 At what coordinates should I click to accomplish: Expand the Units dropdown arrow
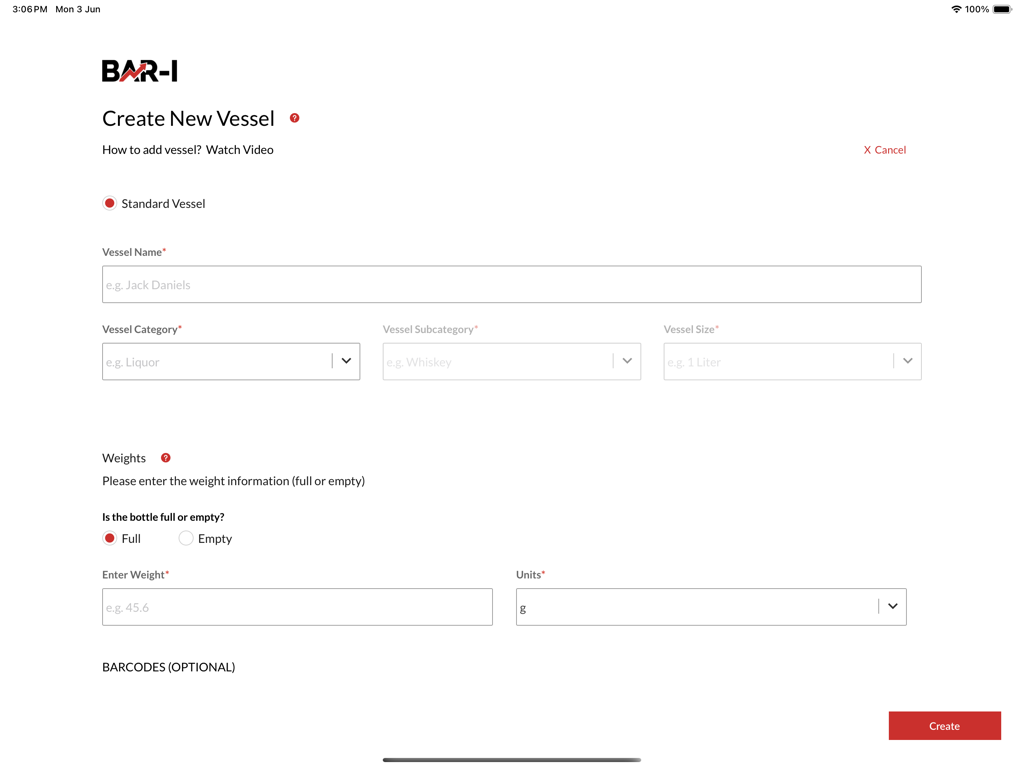[892, 606]
